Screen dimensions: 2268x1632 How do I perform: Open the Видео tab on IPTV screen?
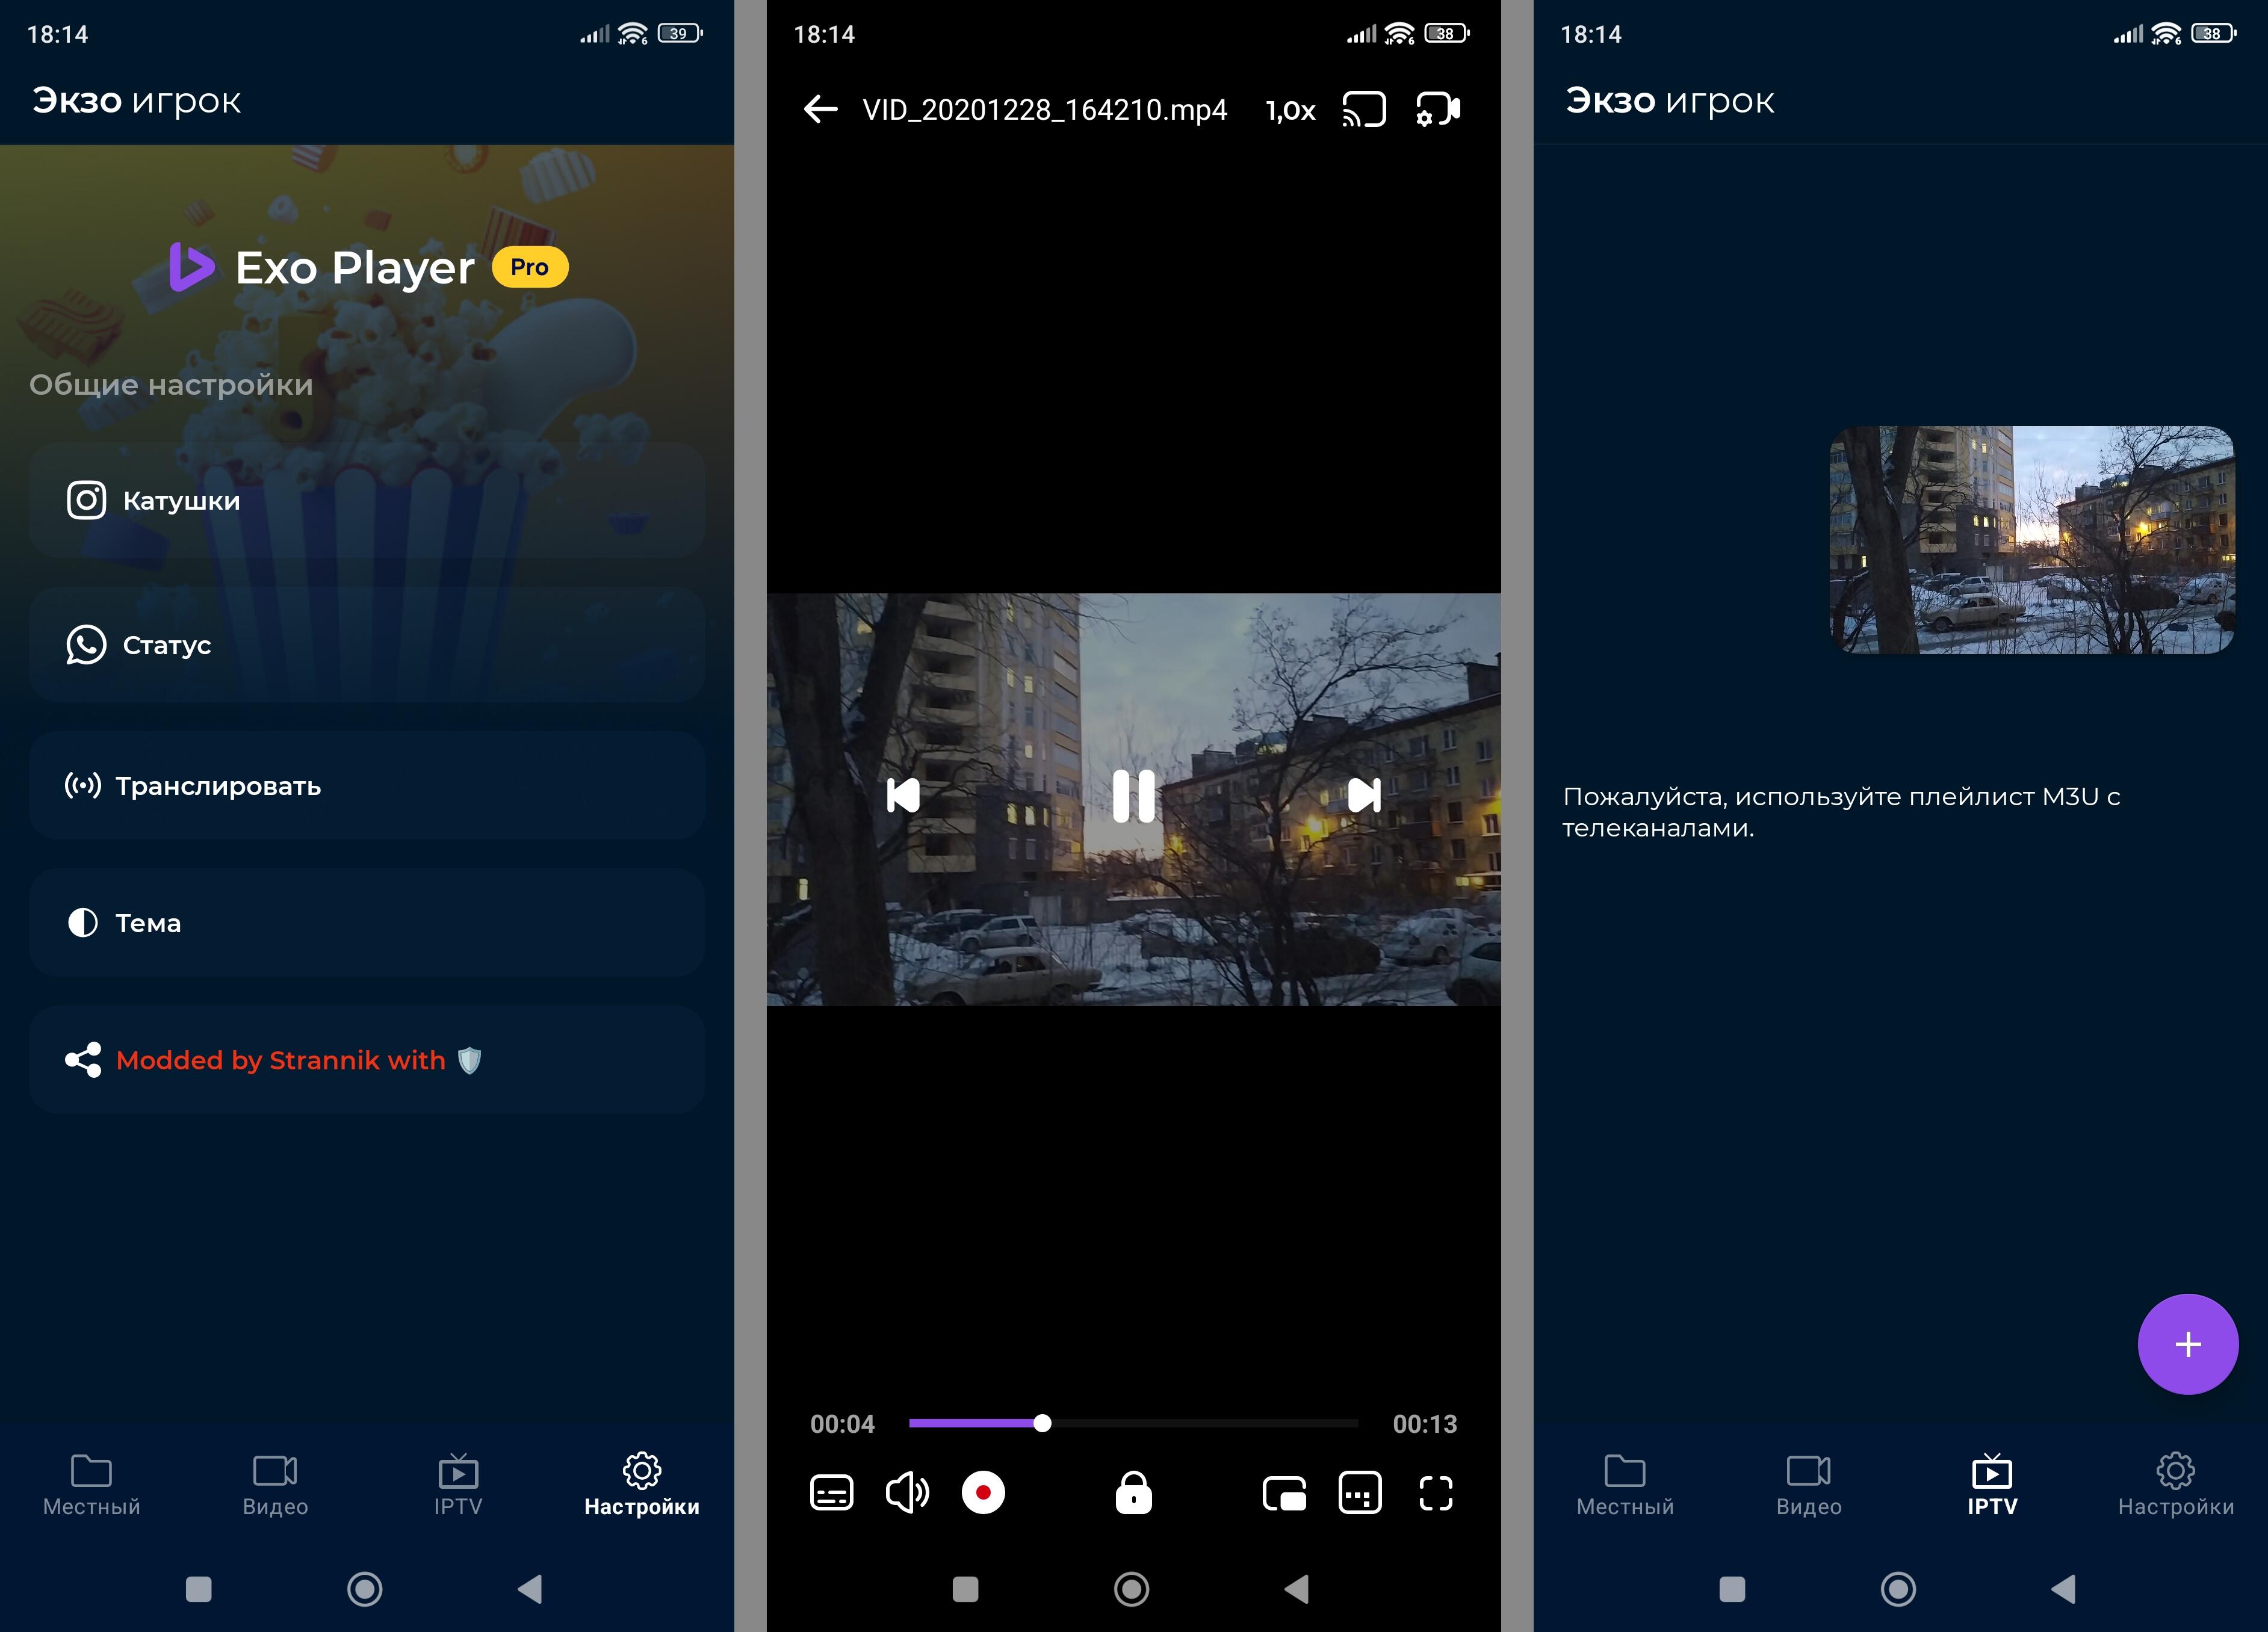(1808, 1485)
